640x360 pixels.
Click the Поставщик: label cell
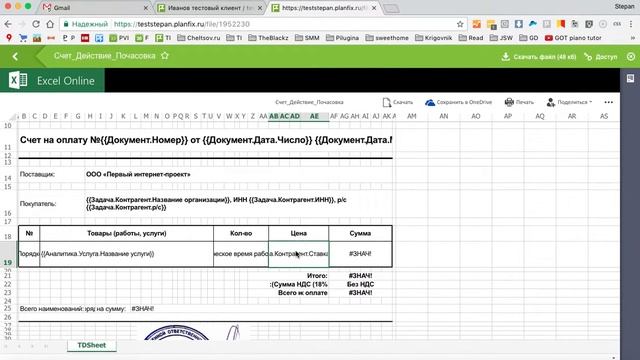[x=51, y=174]
